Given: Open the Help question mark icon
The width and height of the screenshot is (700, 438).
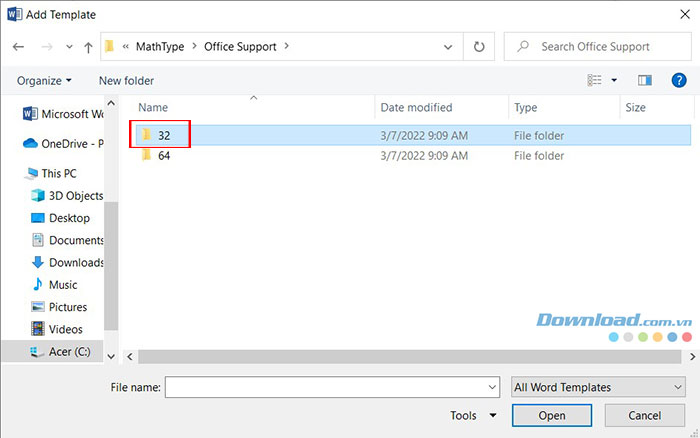Looking at the screenshot, I should tap(678, 80).
